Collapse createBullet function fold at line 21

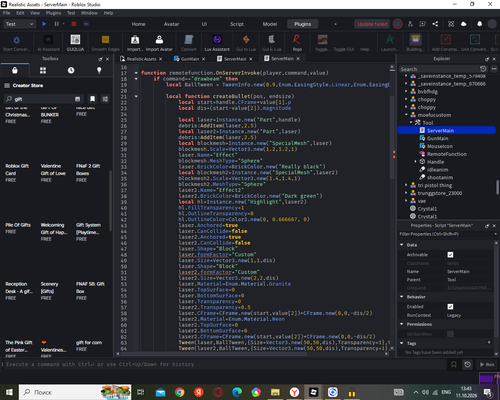pos(136,96)
